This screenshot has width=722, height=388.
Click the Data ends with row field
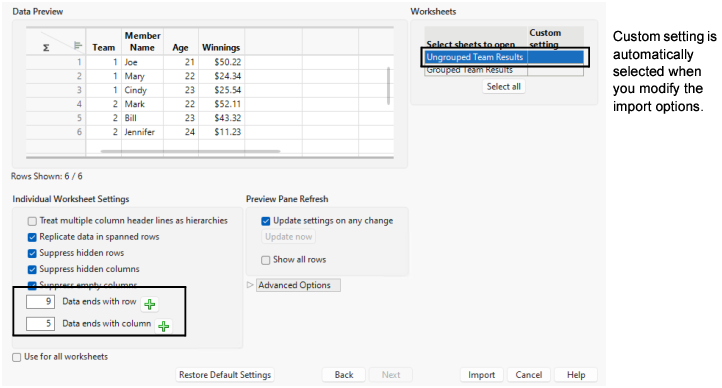[41, 302]
